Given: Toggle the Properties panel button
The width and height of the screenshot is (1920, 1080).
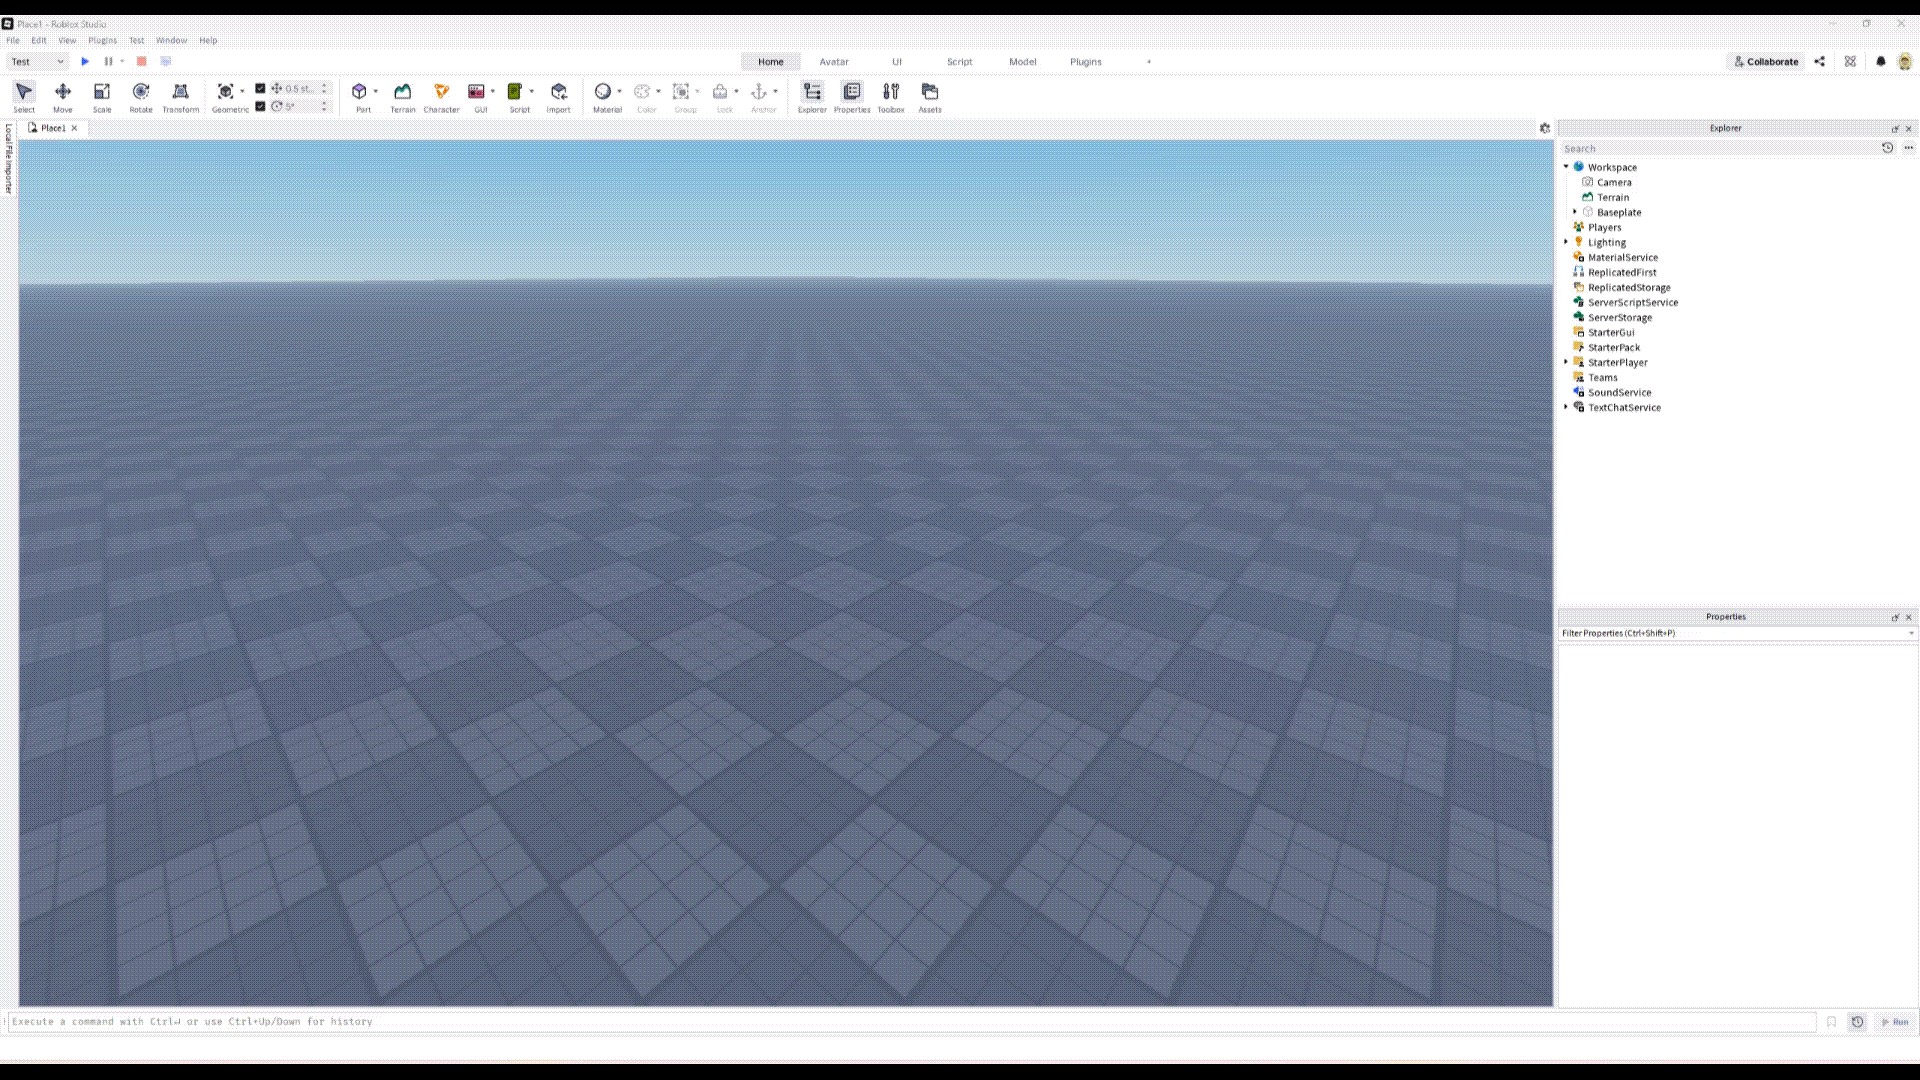Looking at the screenshot, I should coord(852,96).
